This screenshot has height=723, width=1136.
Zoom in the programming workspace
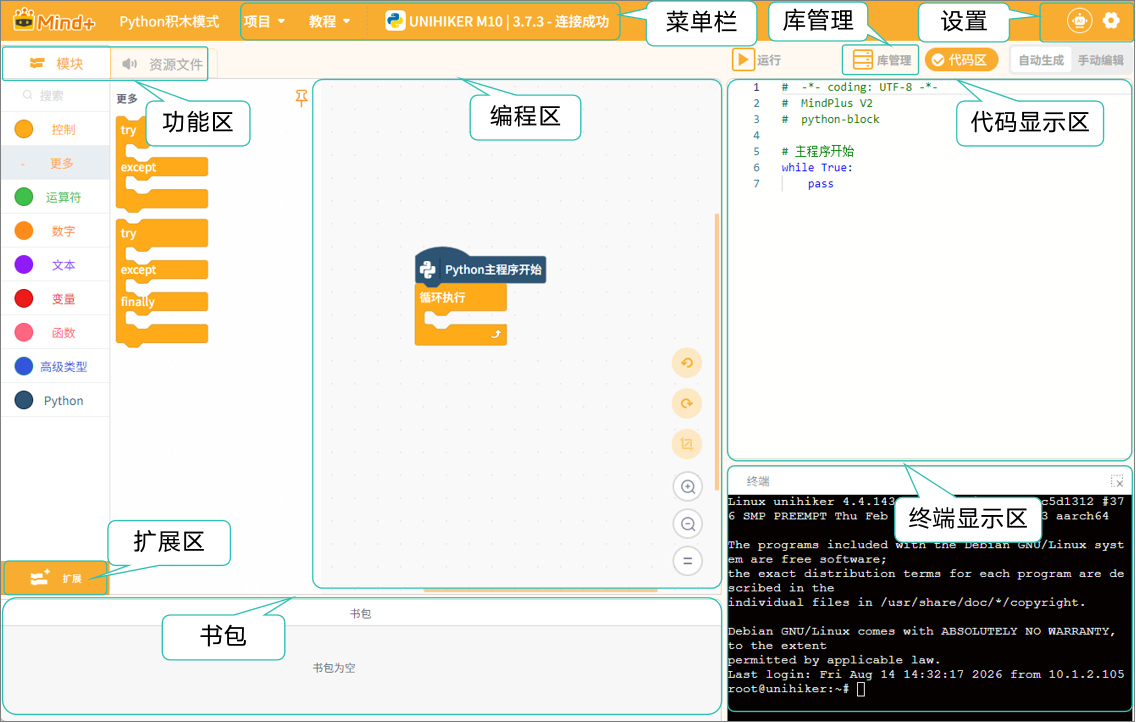[688, 487]
